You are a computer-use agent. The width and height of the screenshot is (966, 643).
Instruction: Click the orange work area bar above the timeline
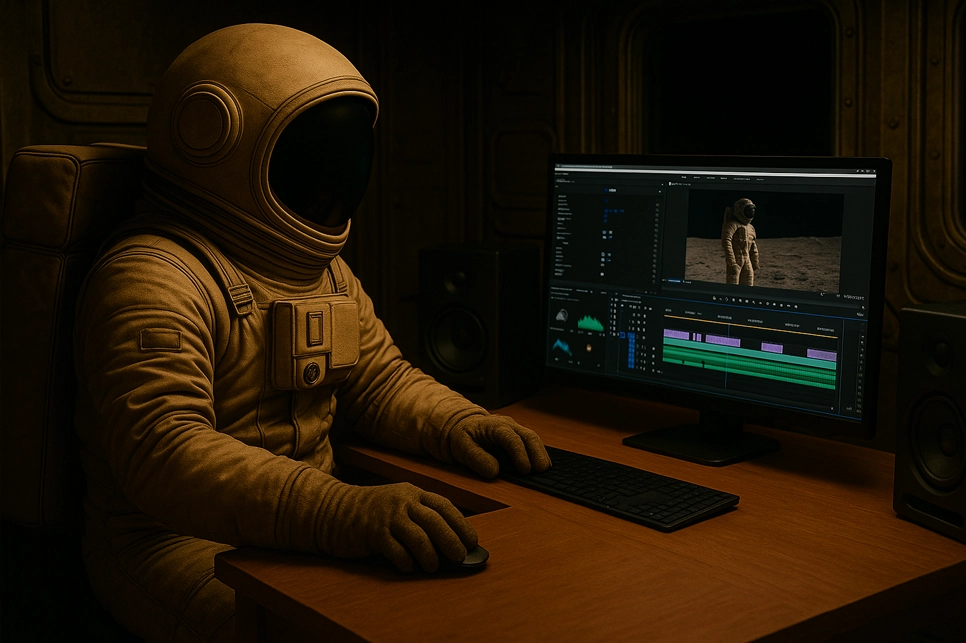click(750, 325)
